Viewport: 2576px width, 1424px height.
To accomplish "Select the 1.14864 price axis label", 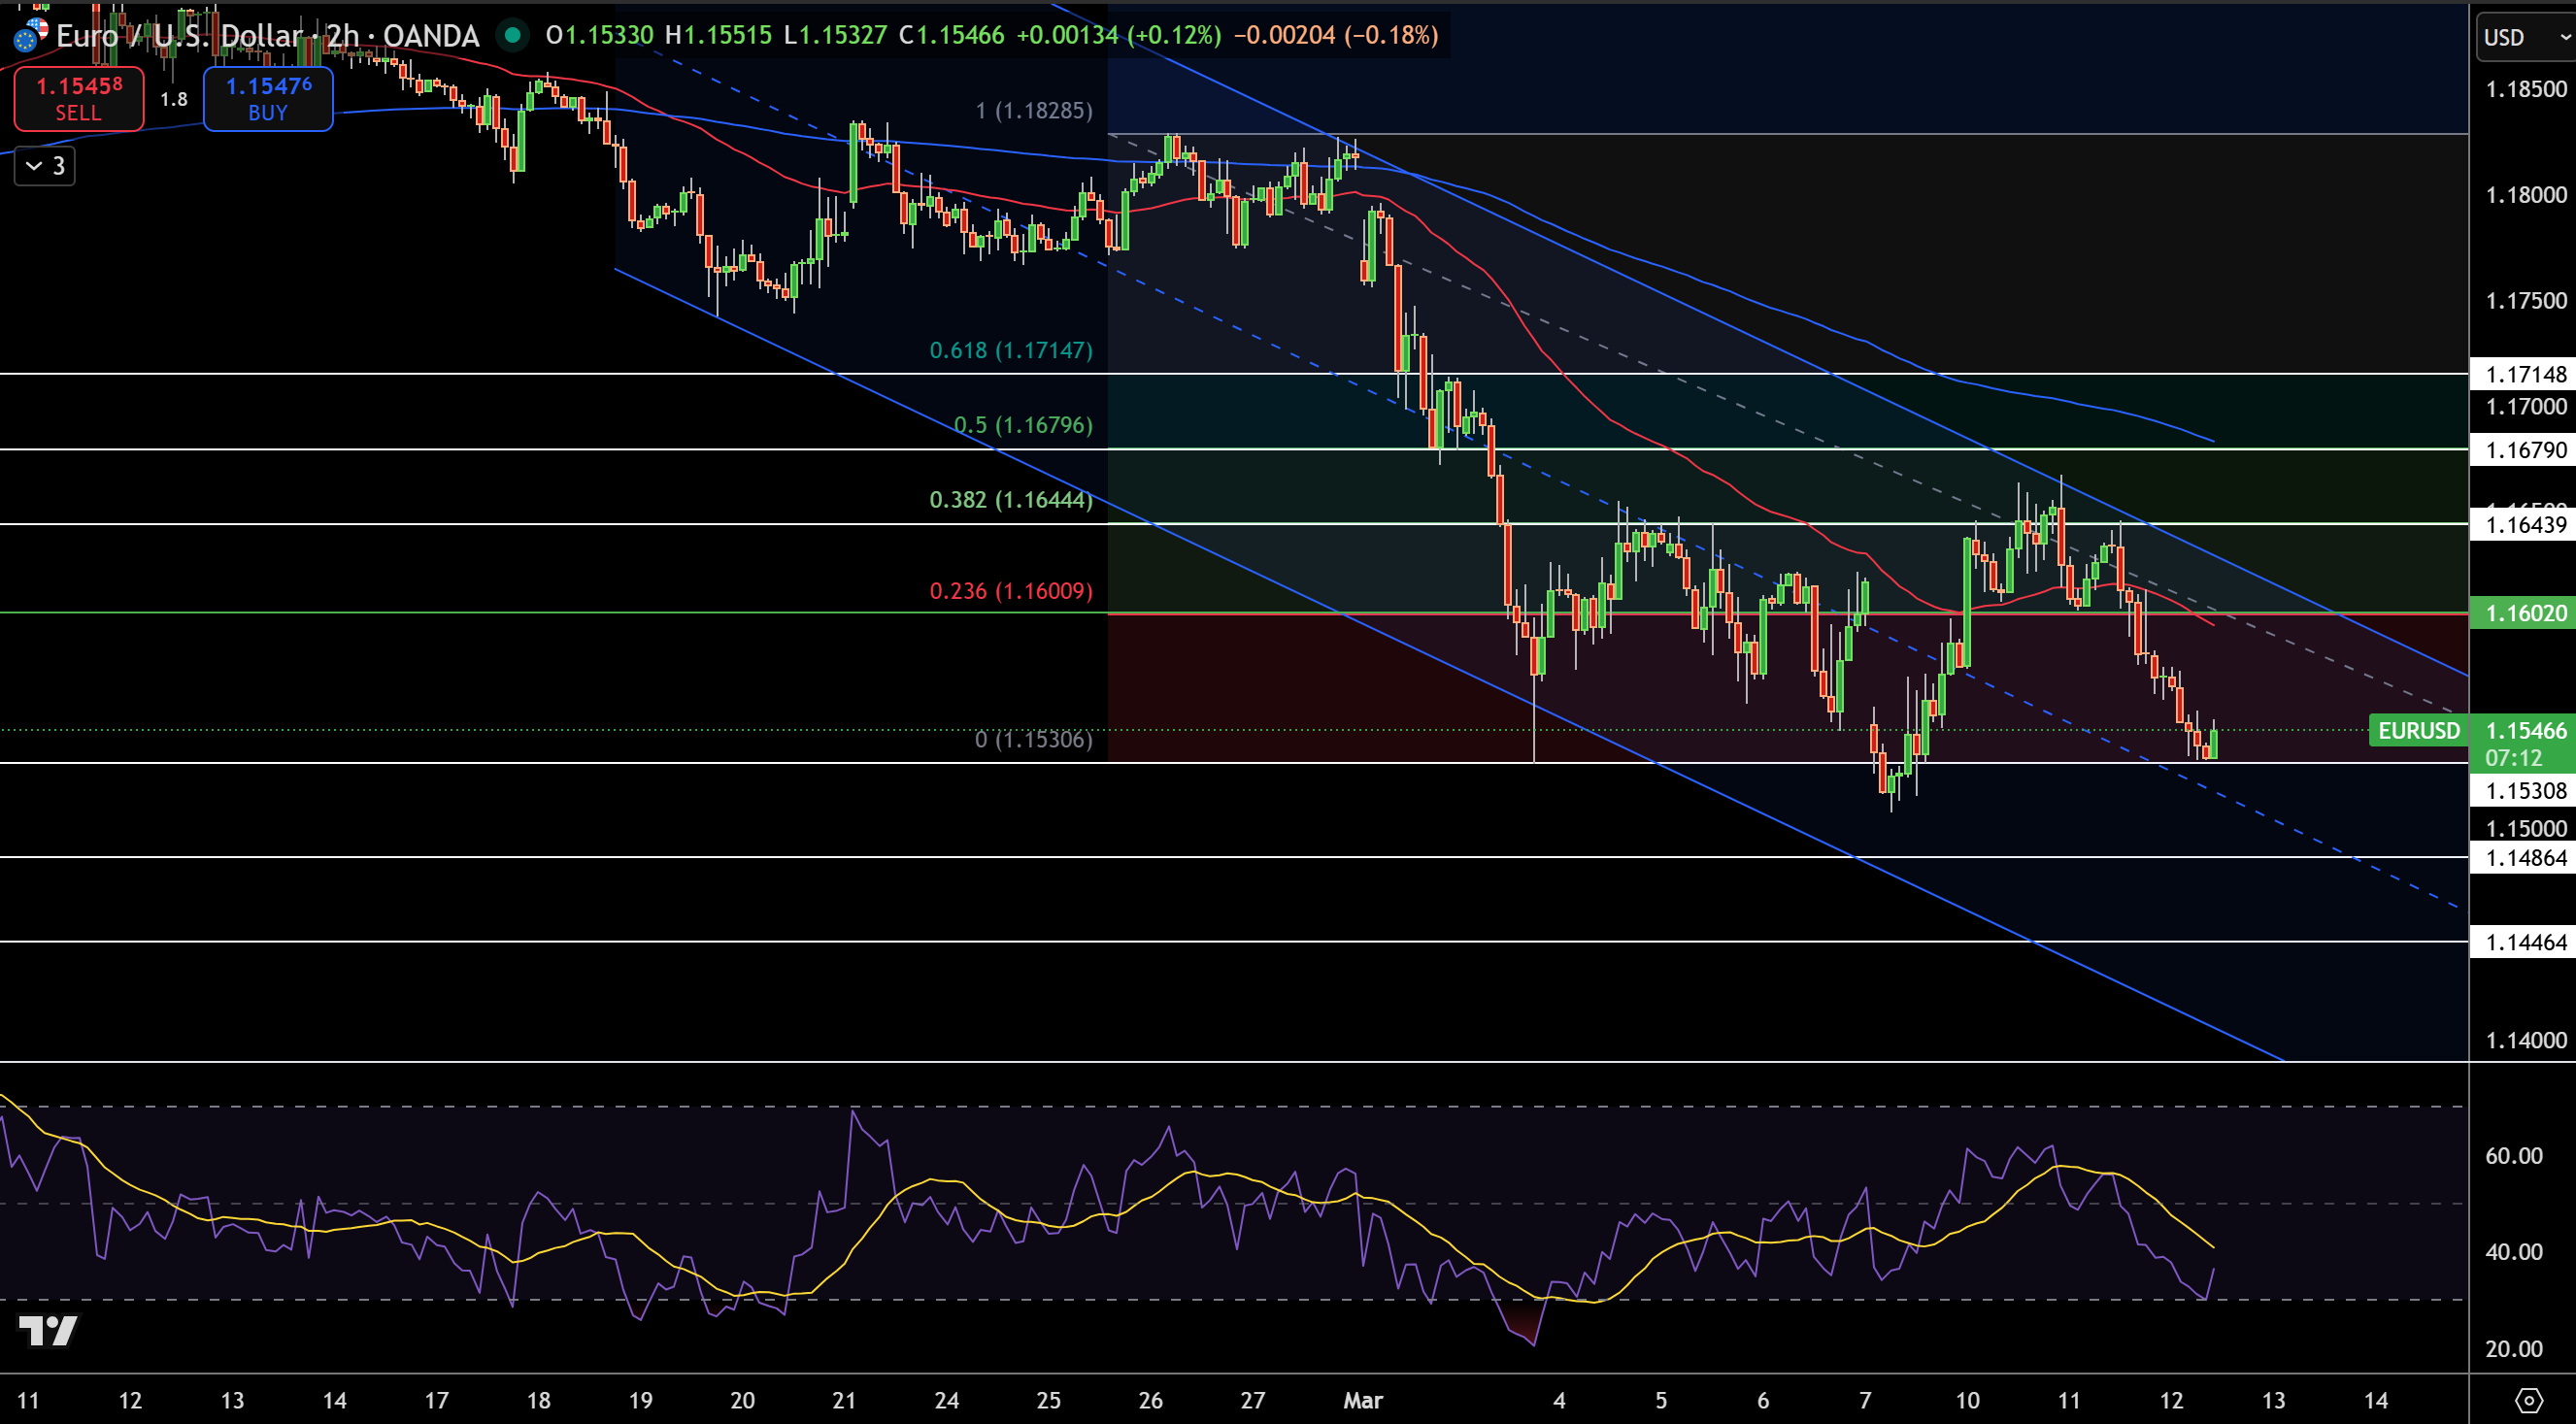I will coord(2525,857).
